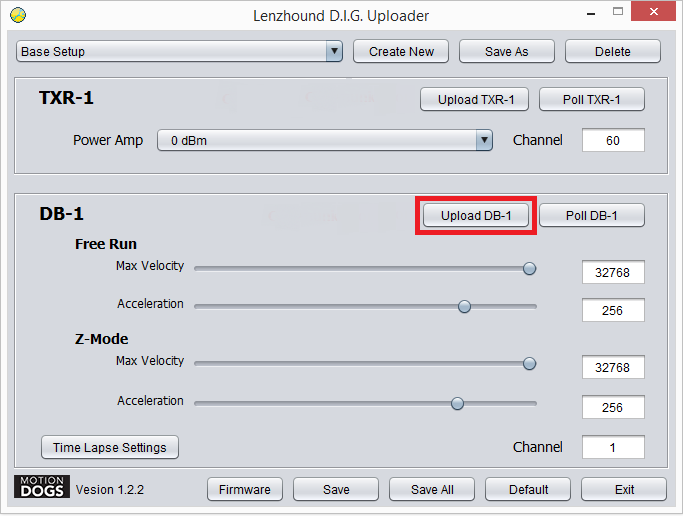Click the Power Amp label
683x516 pixels.
(108, 140)
